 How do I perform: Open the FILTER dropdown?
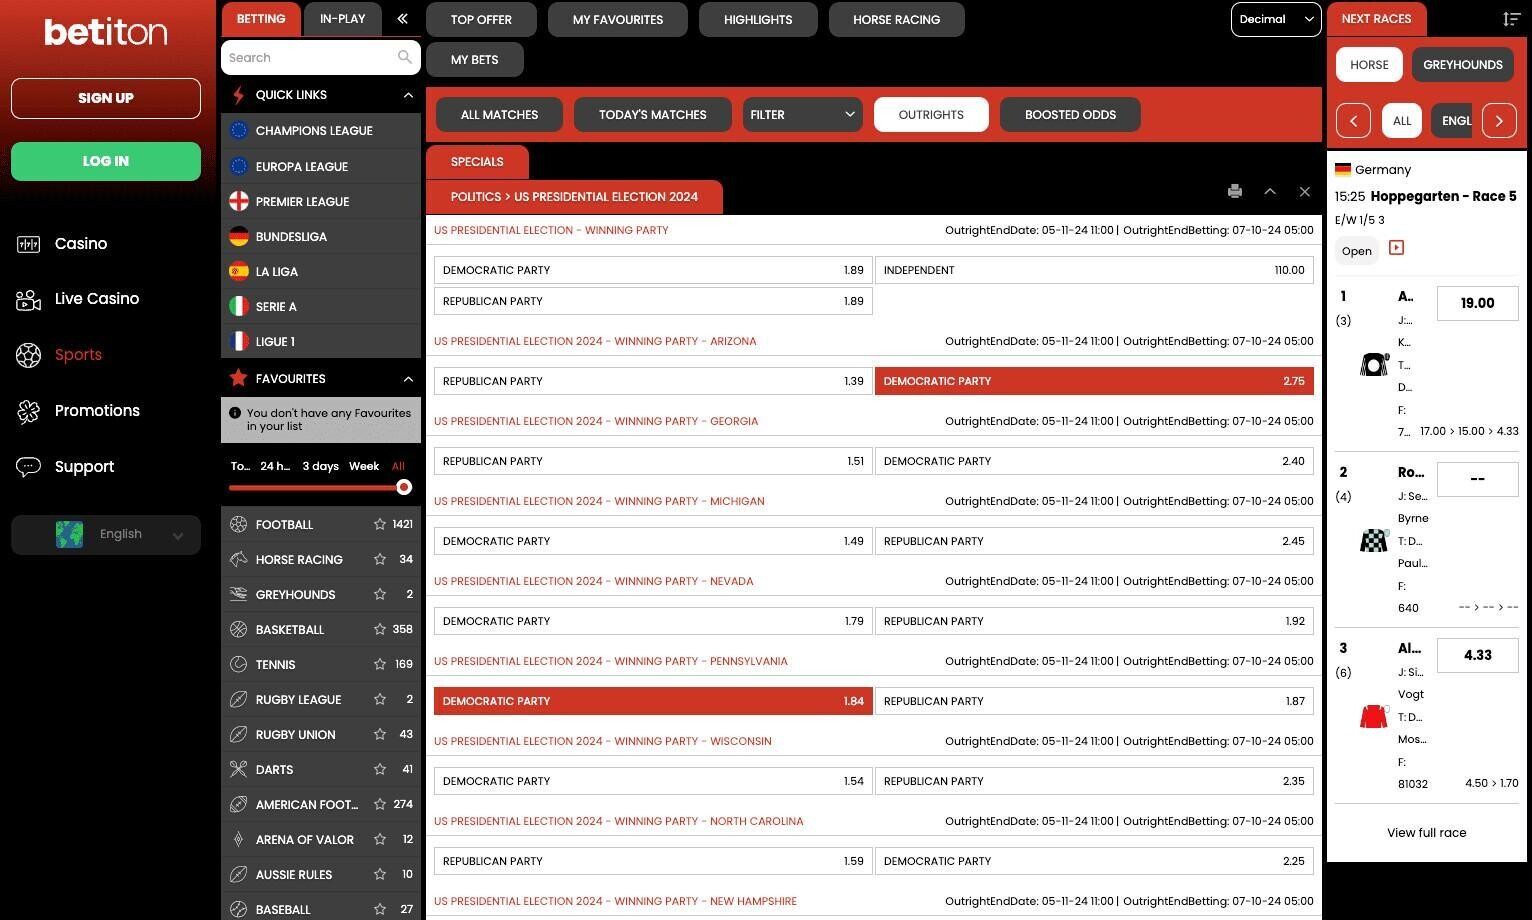(x=802, y=114)
